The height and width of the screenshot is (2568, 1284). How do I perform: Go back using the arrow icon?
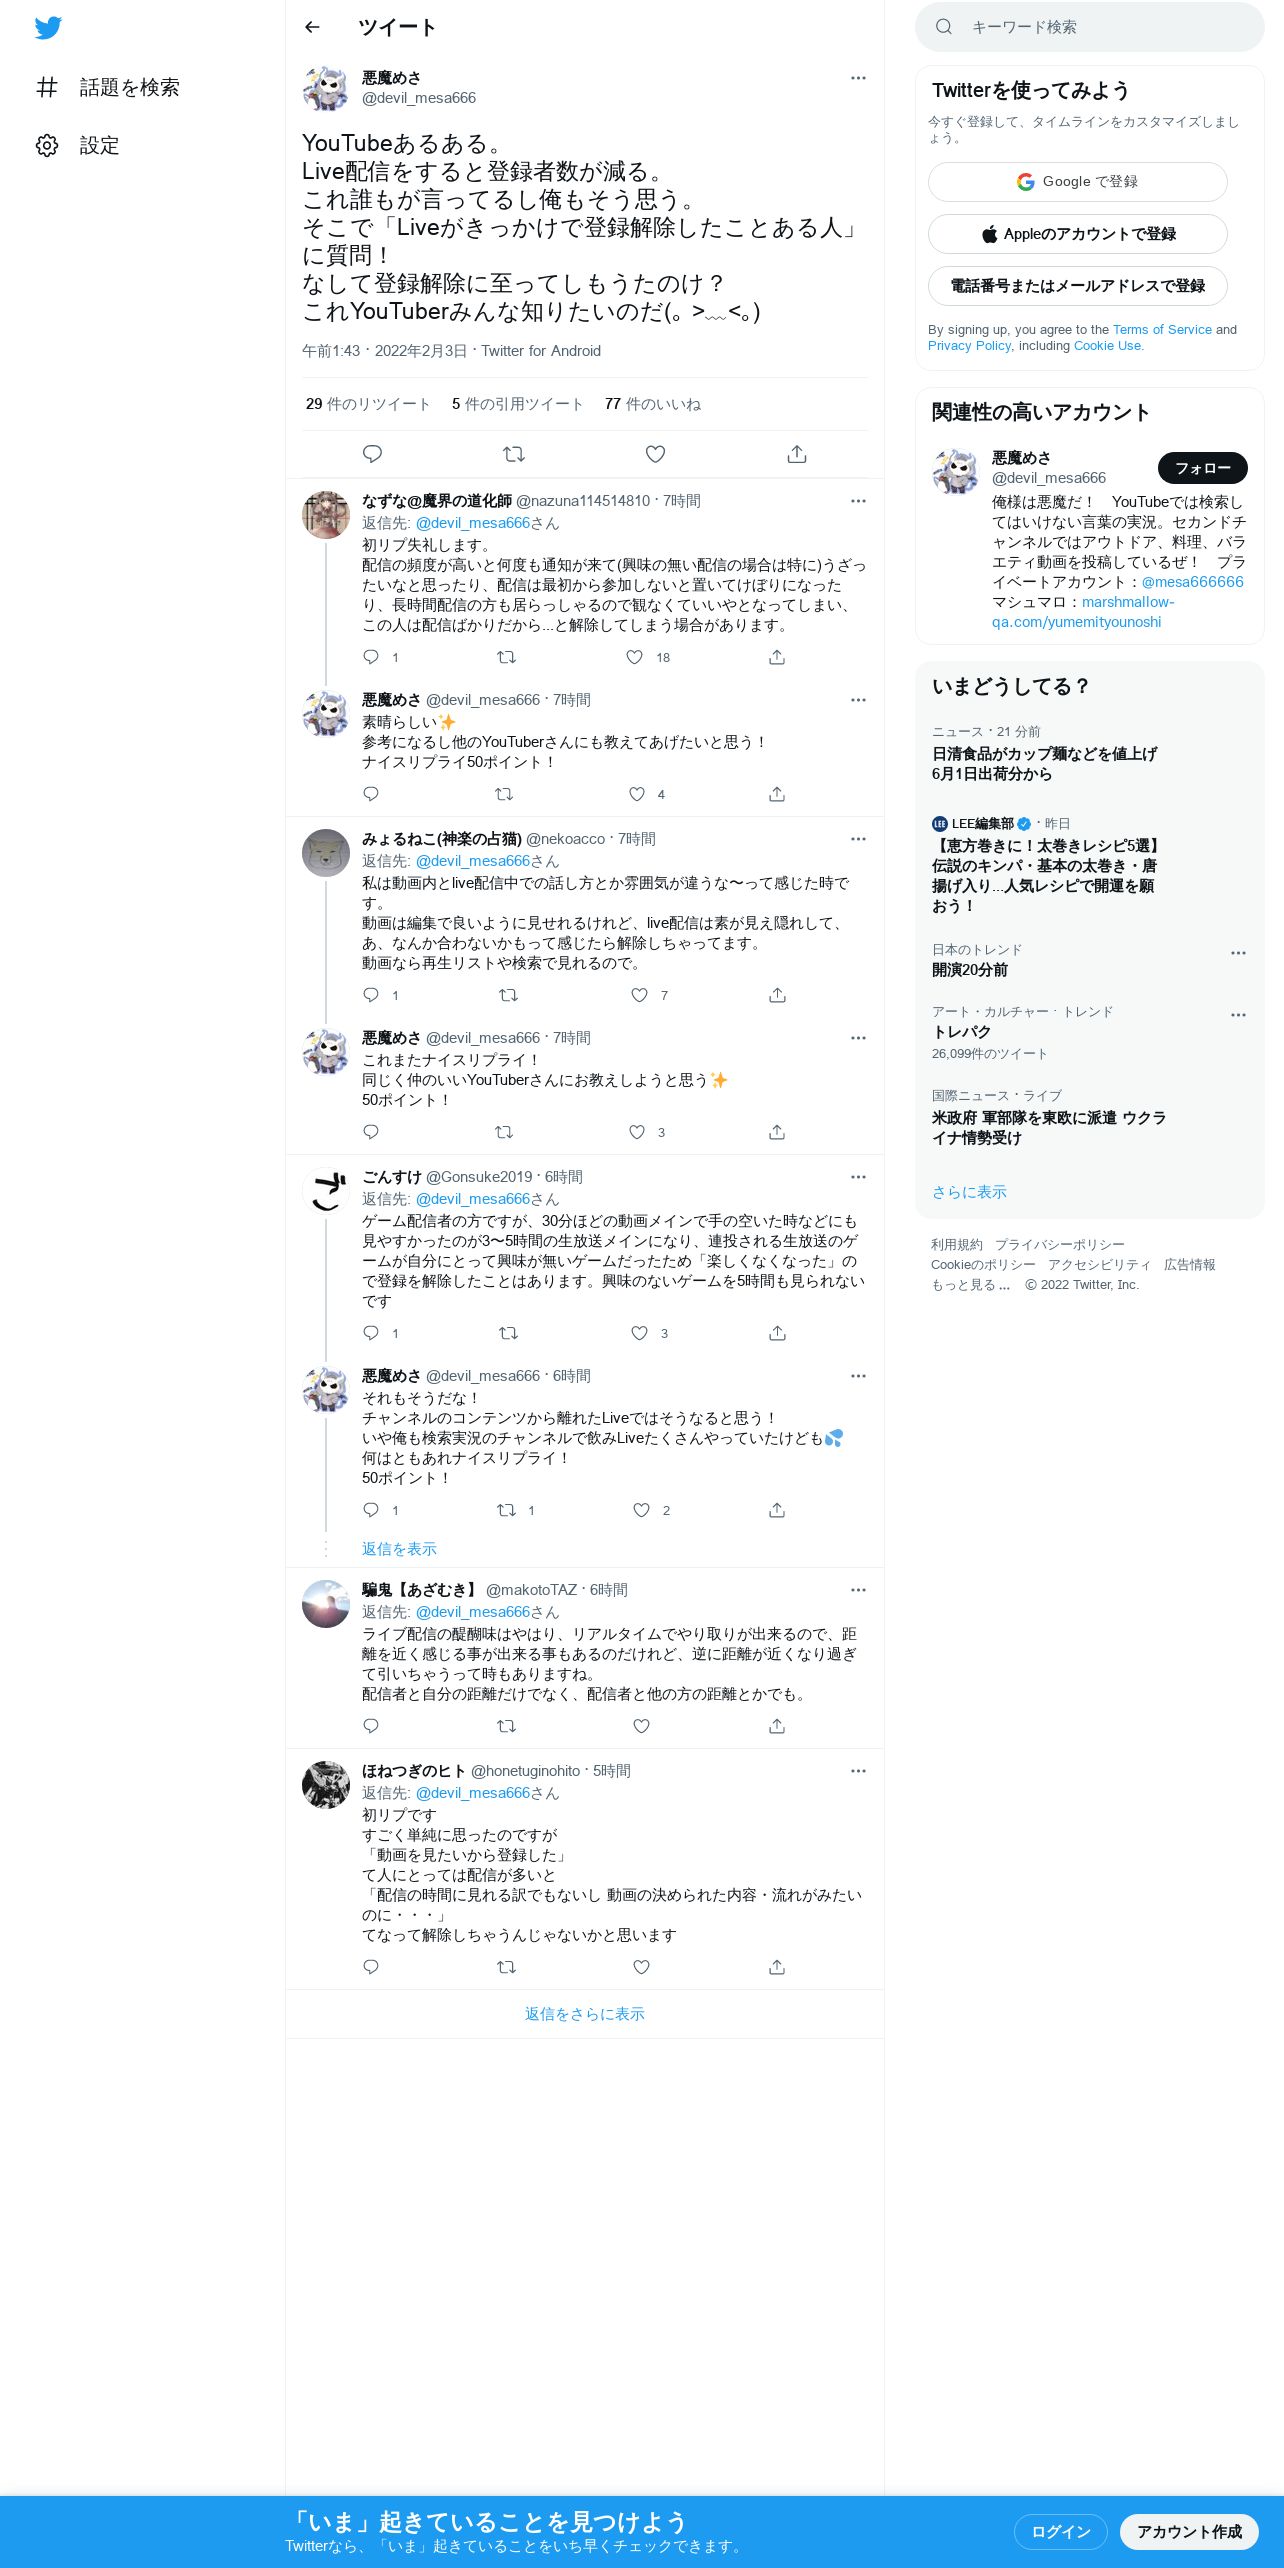tap(312, 27)
